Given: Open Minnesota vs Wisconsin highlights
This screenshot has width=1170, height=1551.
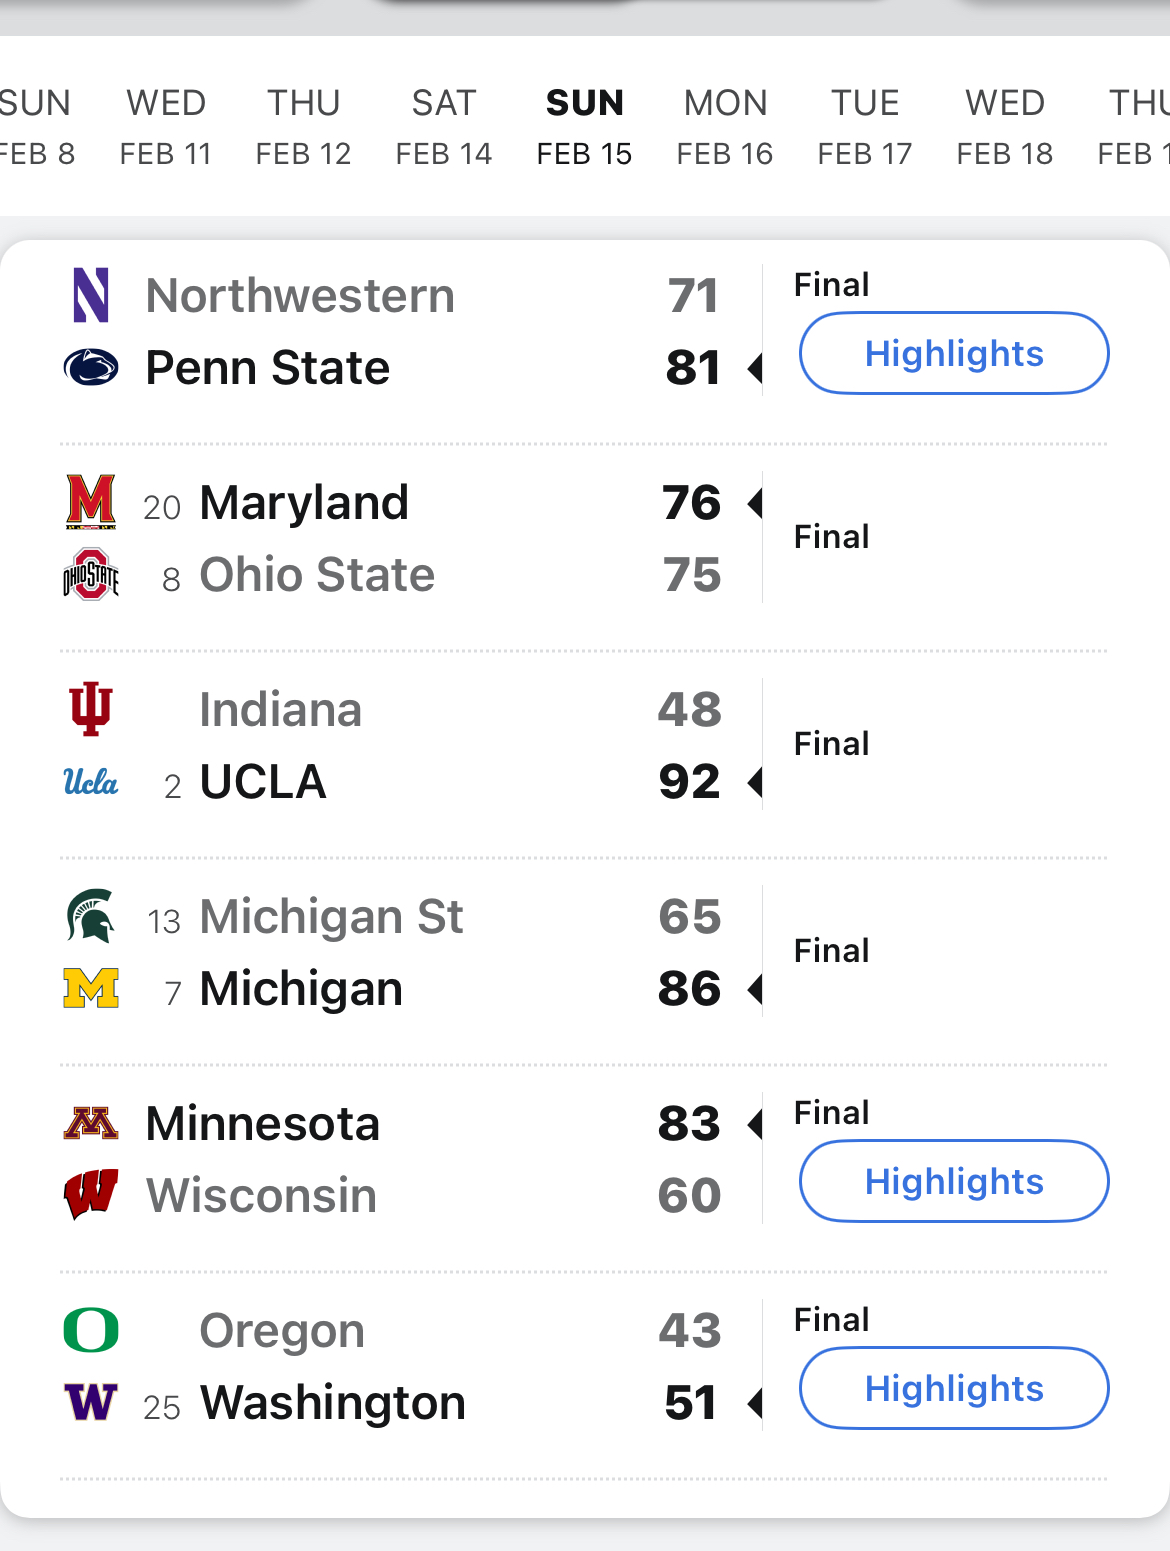Looking at the screenshot, I should tap(954, 1182).
